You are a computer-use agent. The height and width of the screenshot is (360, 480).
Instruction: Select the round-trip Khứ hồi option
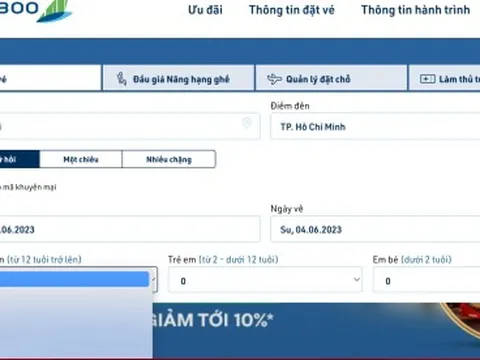point(20,159)
